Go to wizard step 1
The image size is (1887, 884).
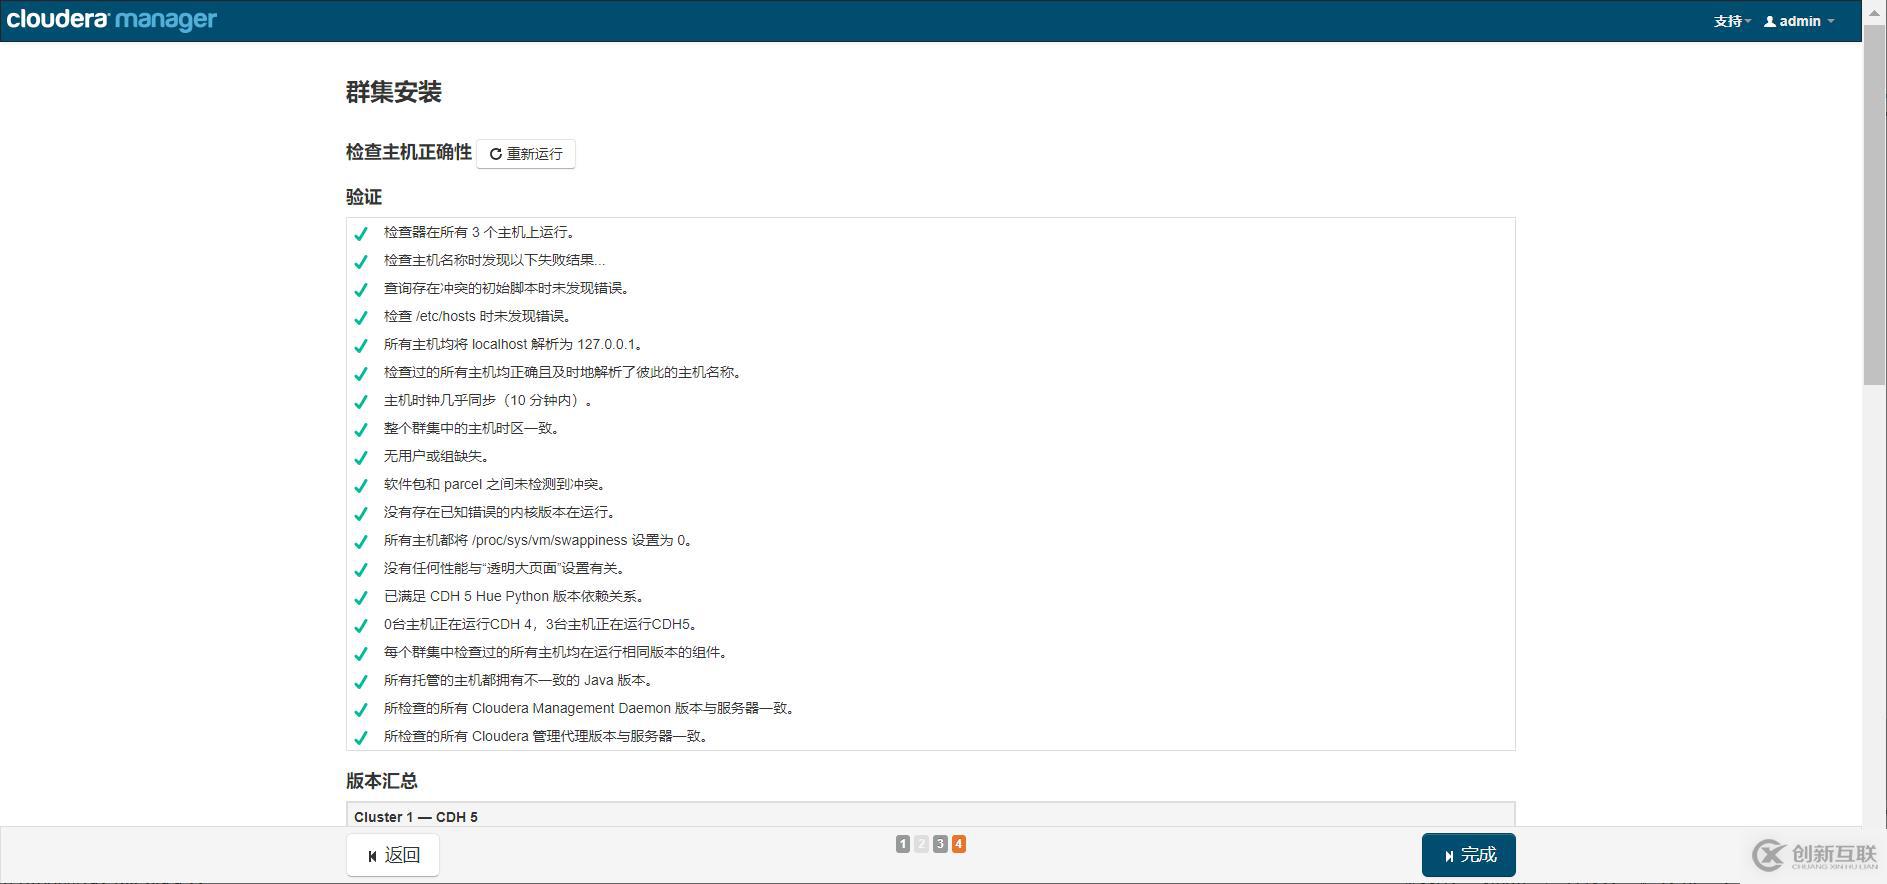click(903, 844)
